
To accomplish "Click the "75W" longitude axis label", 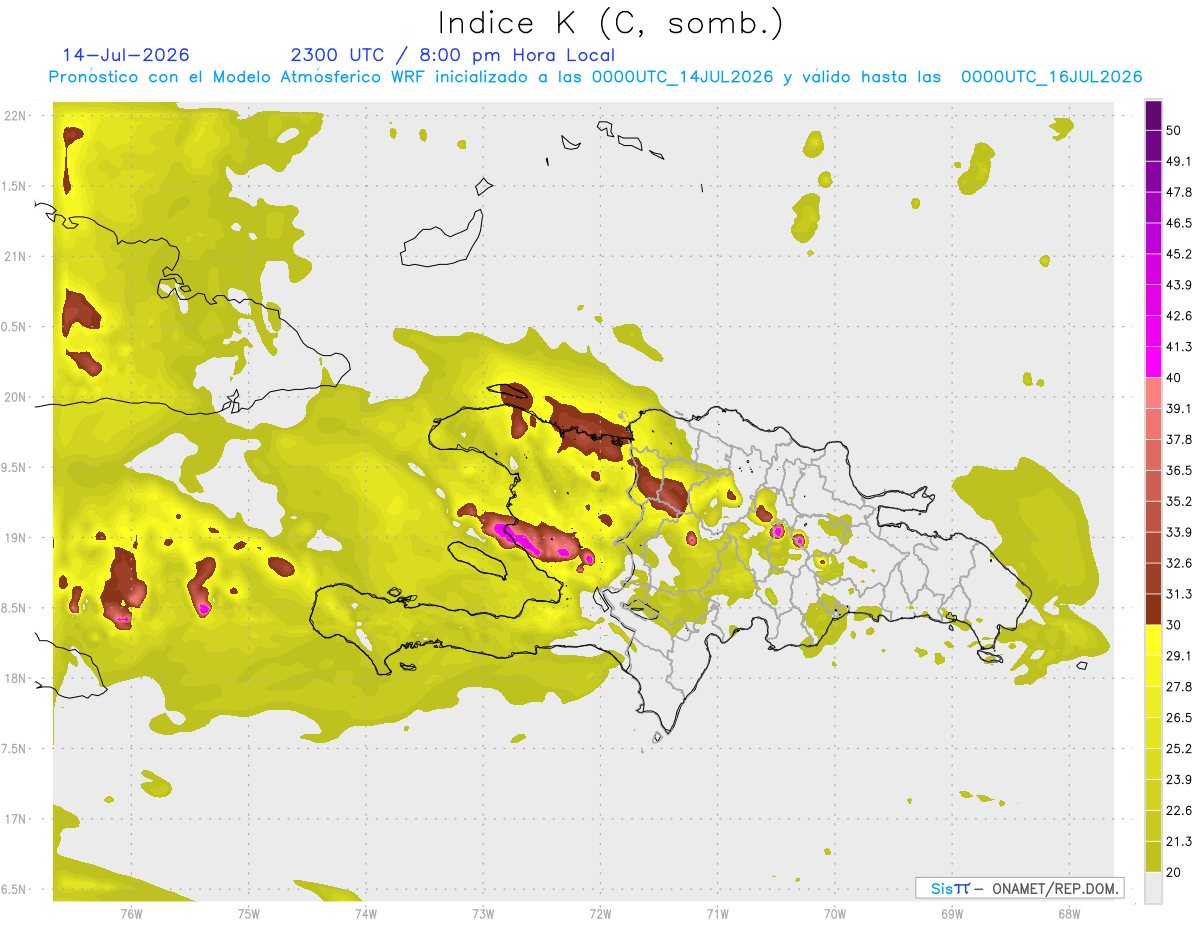I will tap(248, 914).
